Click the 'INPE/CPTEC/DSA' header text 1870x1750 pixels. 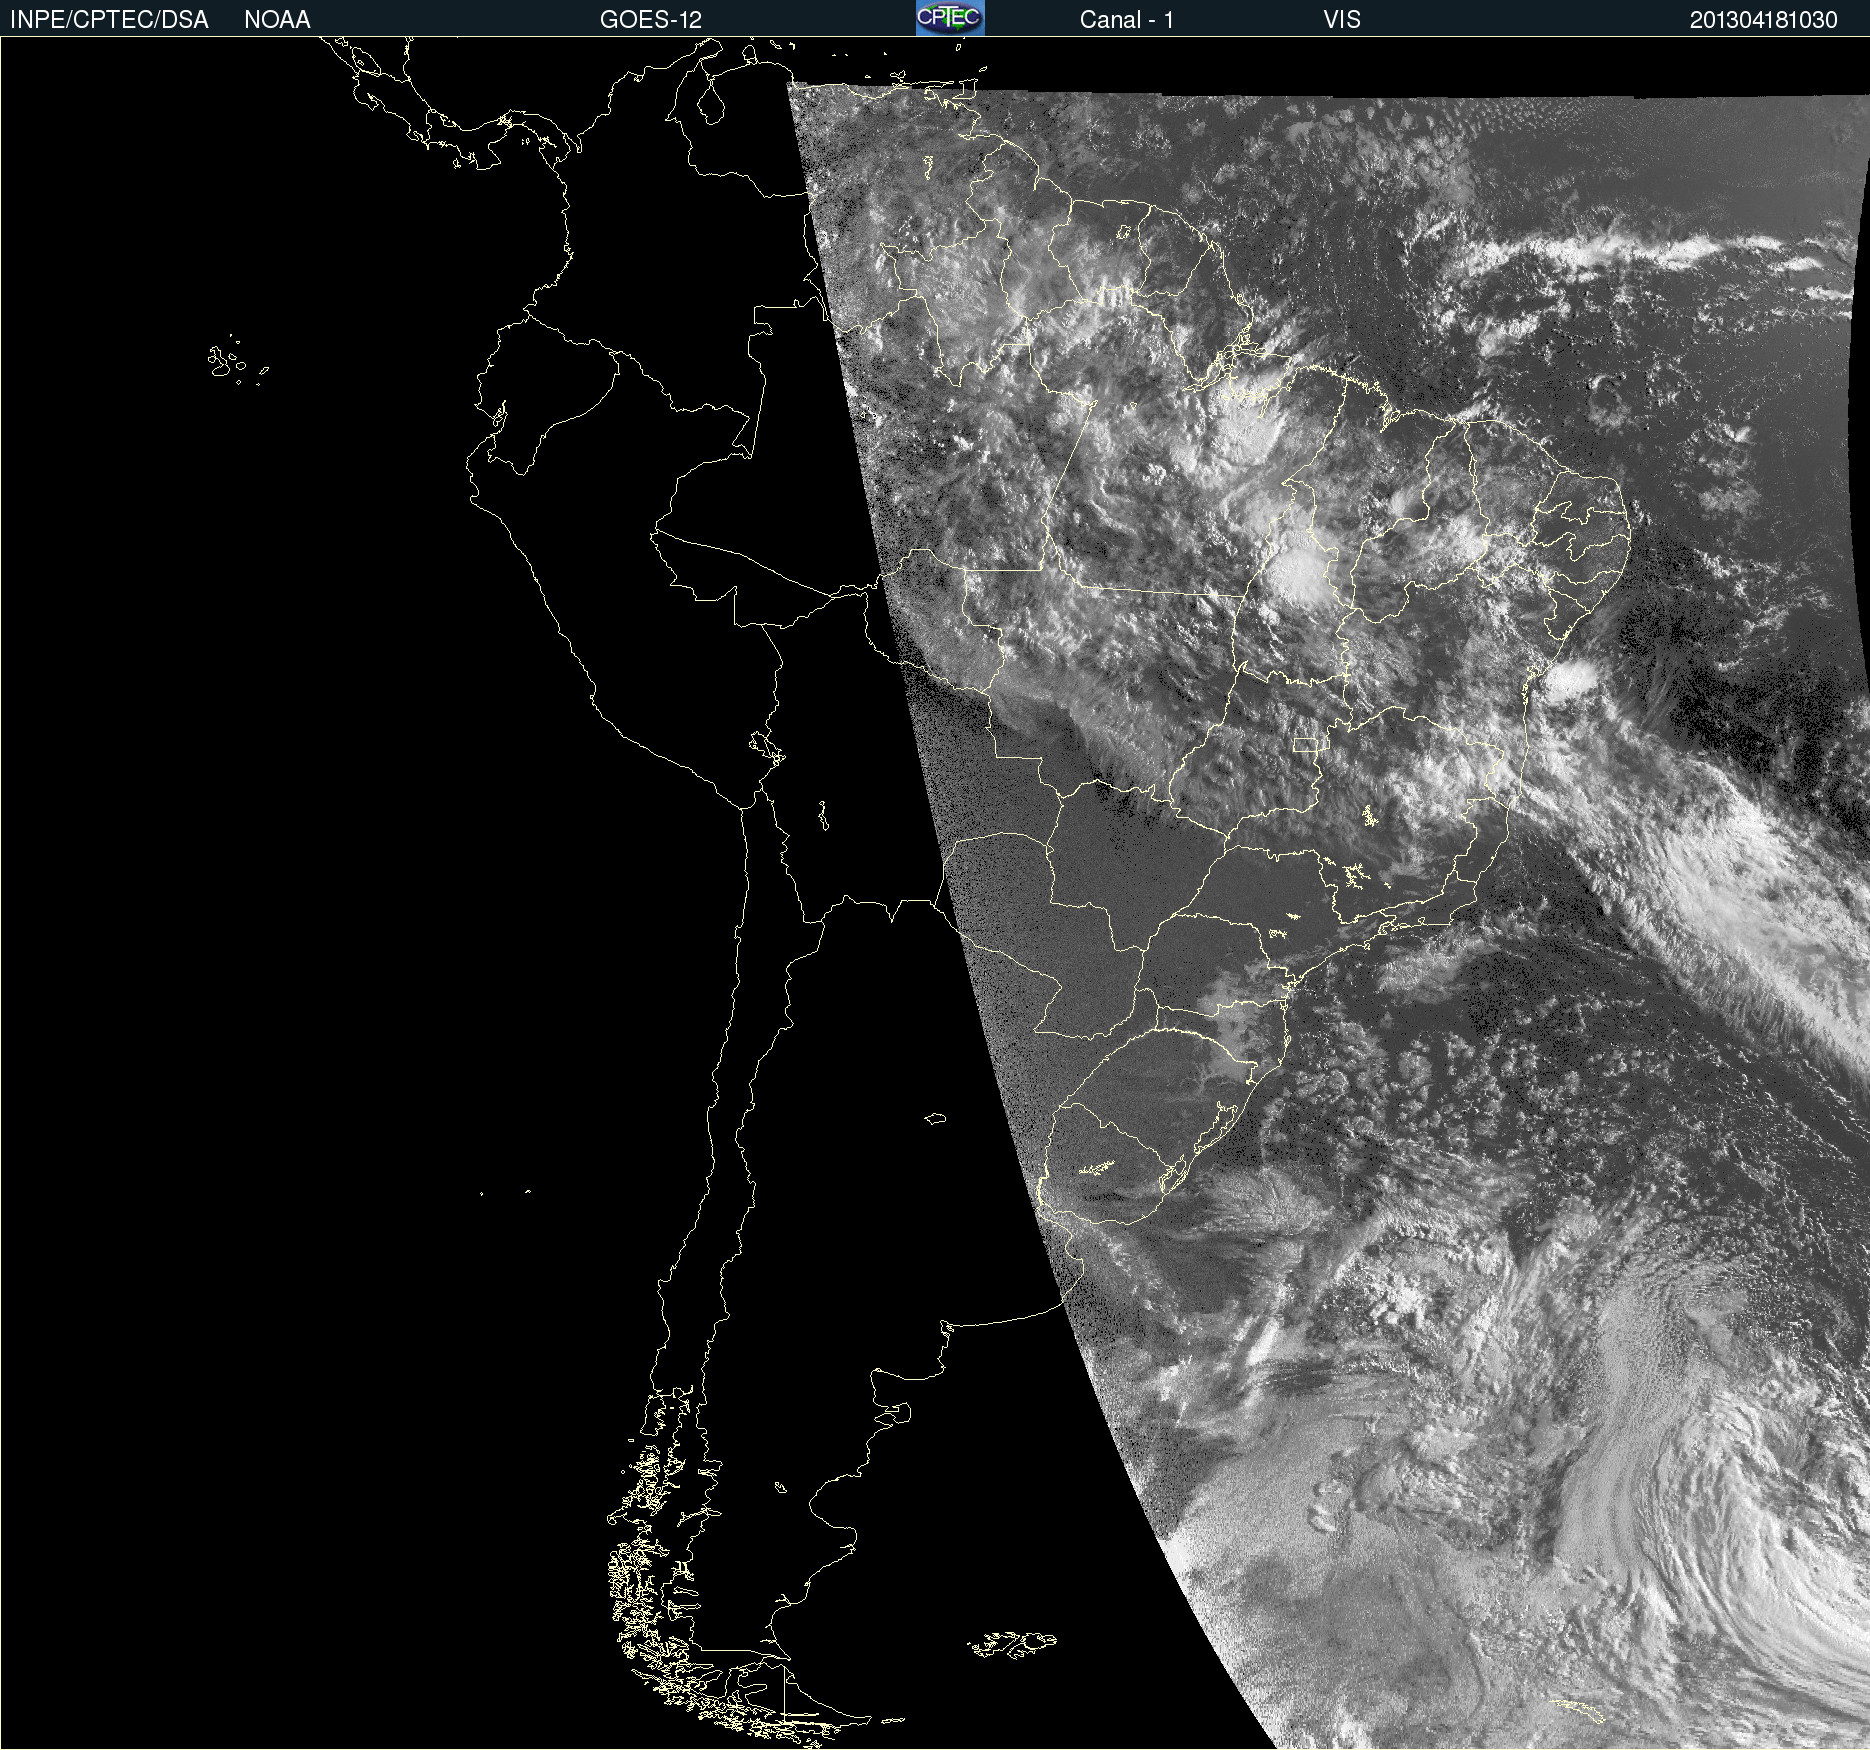click(x=109, y=20)
